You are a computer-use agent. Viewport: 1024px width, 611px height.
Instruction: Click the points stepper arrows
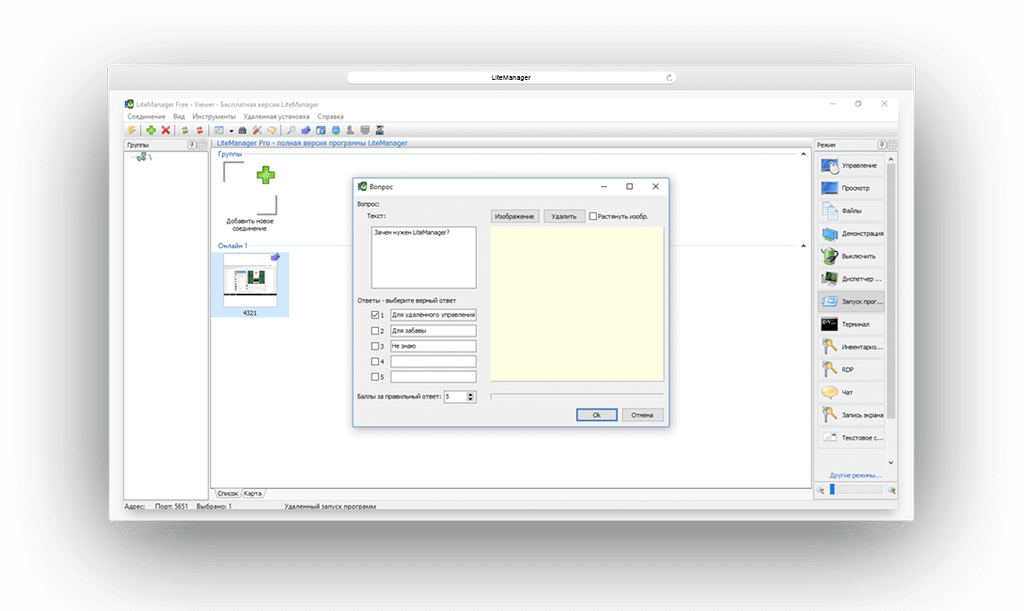[470, 396]
